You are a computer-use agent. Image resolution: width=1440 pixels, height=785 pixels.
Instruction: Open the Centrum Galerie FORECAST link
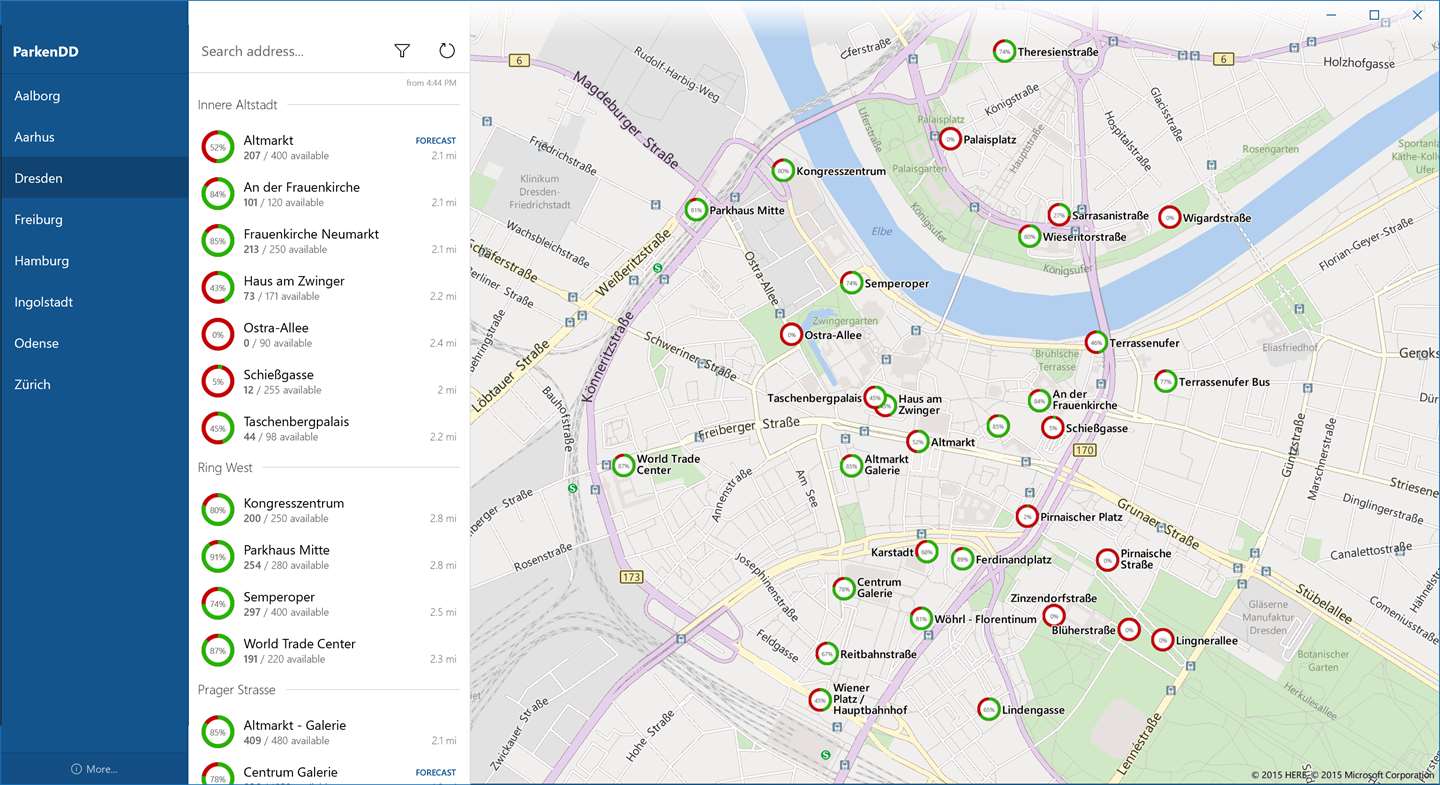(435, 772)
